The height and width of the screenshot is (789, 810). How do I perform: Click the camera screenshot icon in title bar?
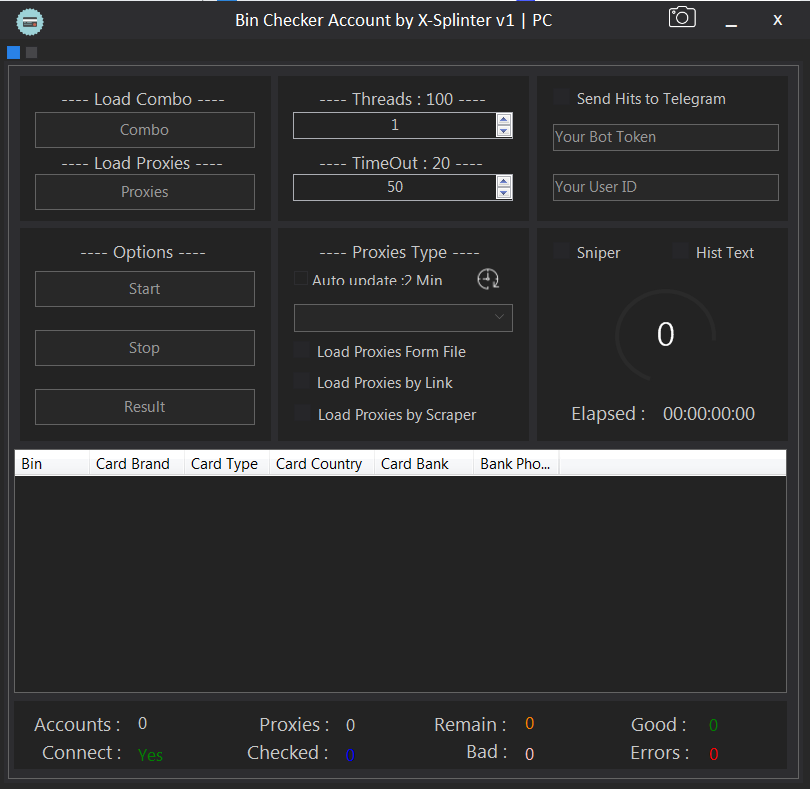tap(682, 17)
